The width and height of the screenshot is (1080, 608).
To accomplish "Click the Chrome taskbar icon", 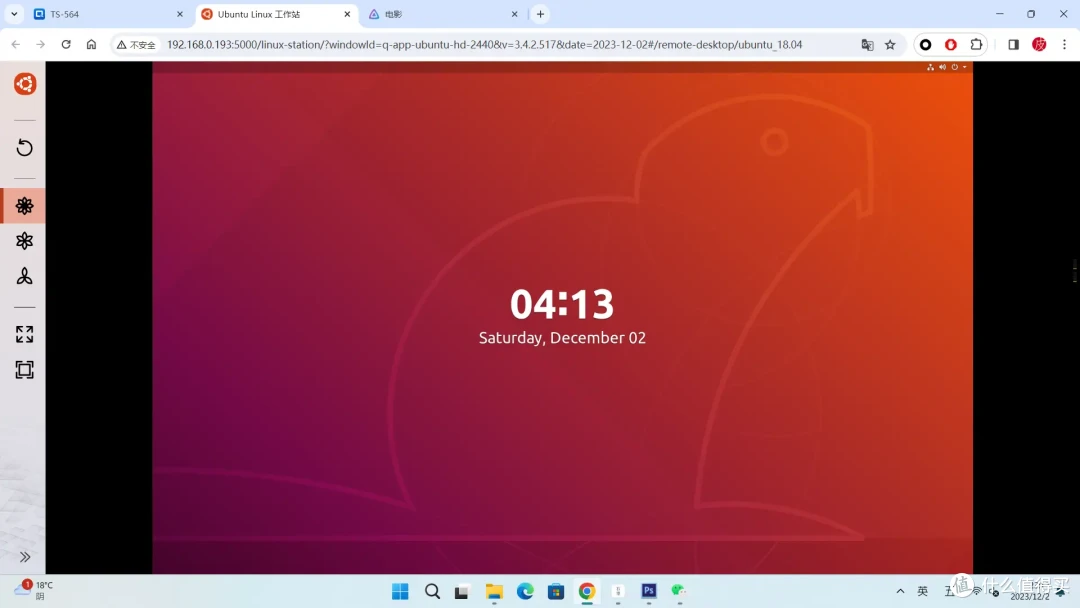I will click(587, 591).
